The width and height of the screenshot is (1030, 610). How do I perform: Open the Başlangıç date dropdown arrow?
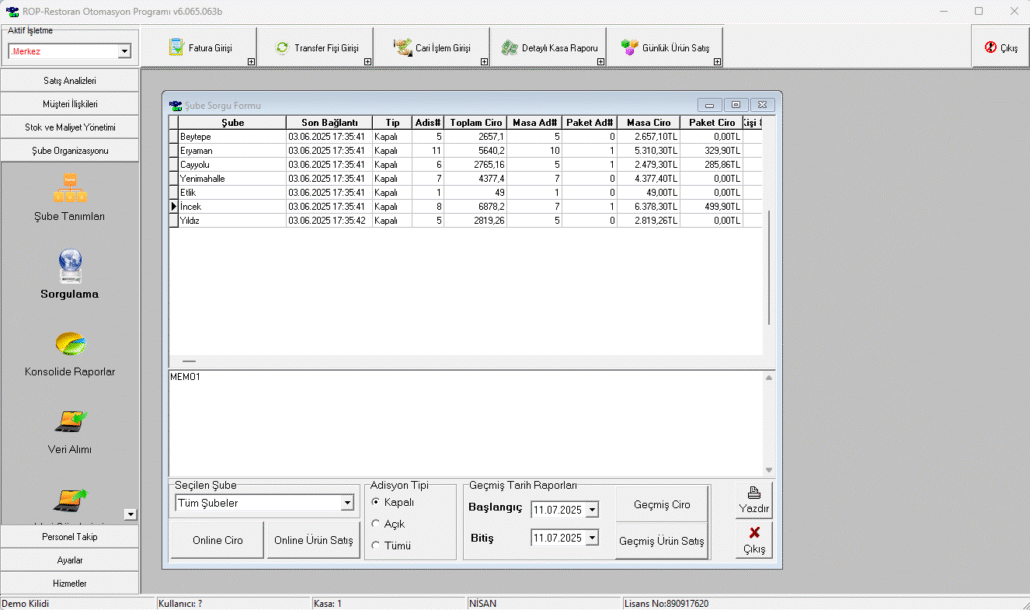(592, 510)
